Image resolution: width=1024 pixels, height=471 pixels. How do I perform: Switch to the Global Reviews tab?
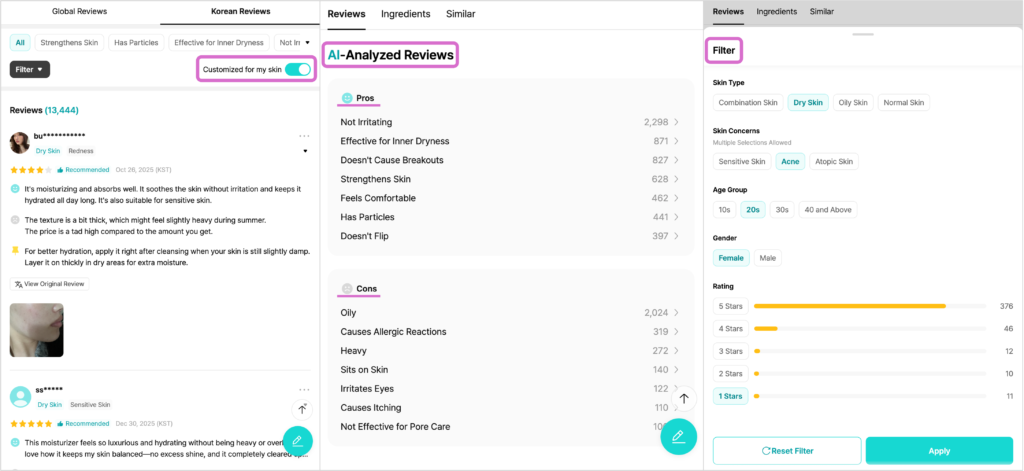pyautogui.click(x=79, y=12)
